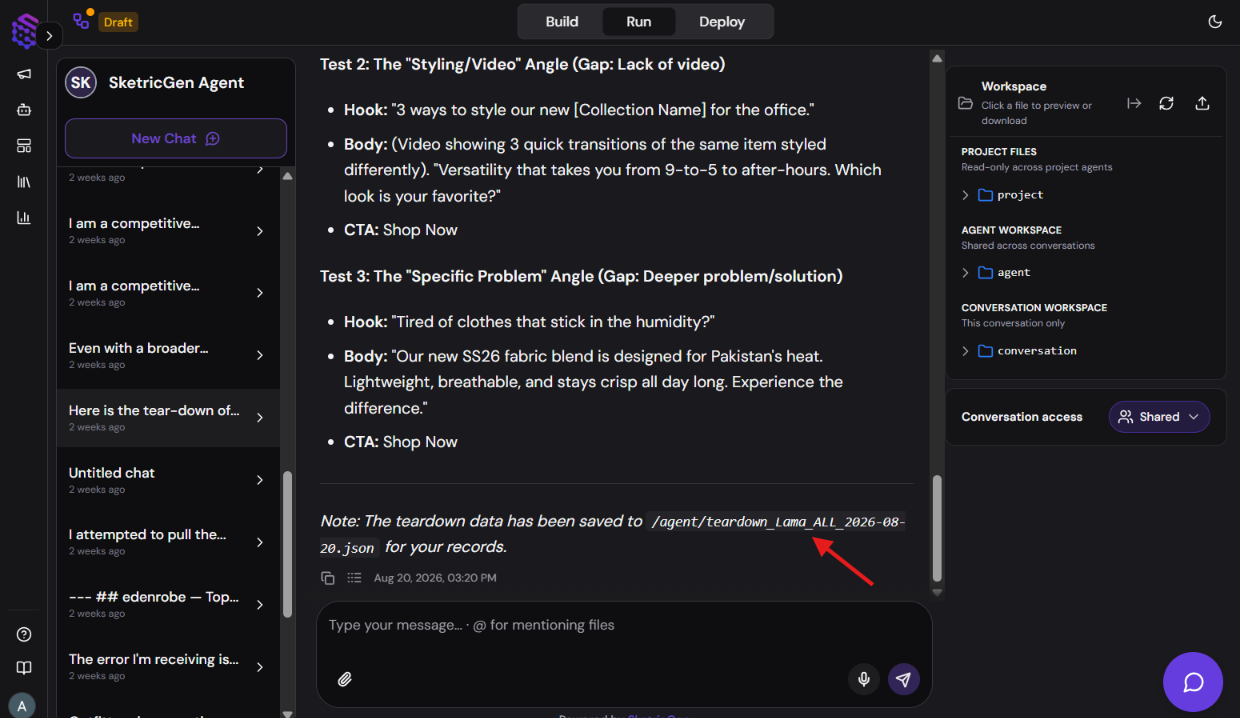Click the chat message scrollbar thumb
The image size is (1240, 718).
click(x=937, y=528)
